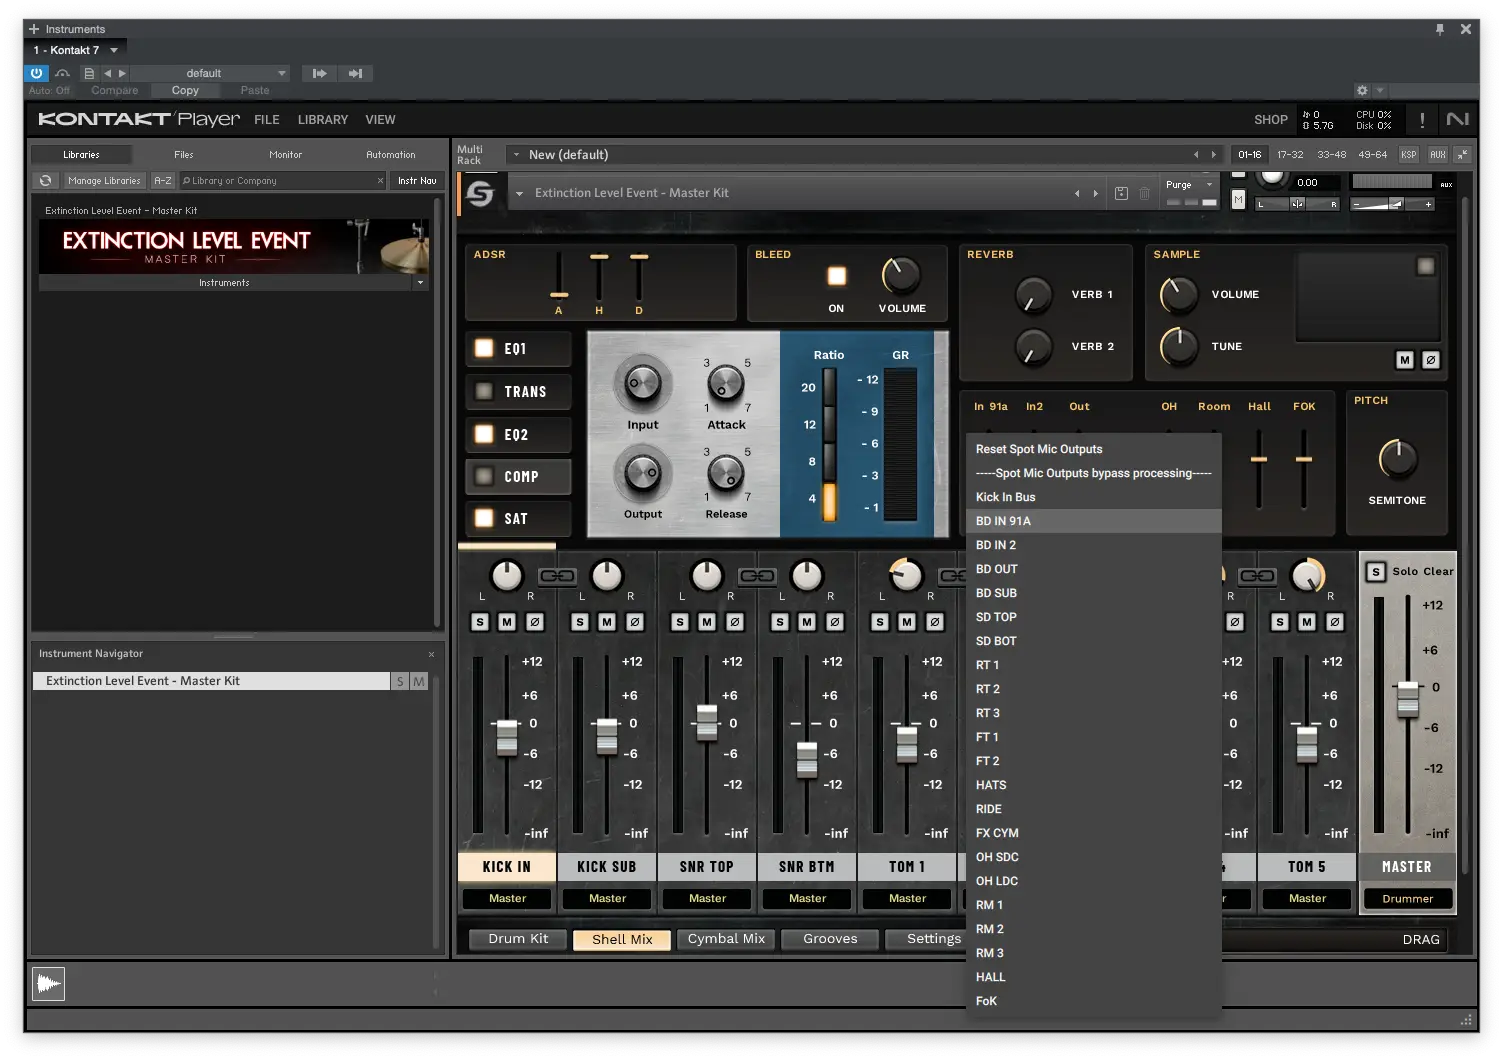Toggle the EQ2 enable button
1503x1060 pixels.
coord(484,434)
